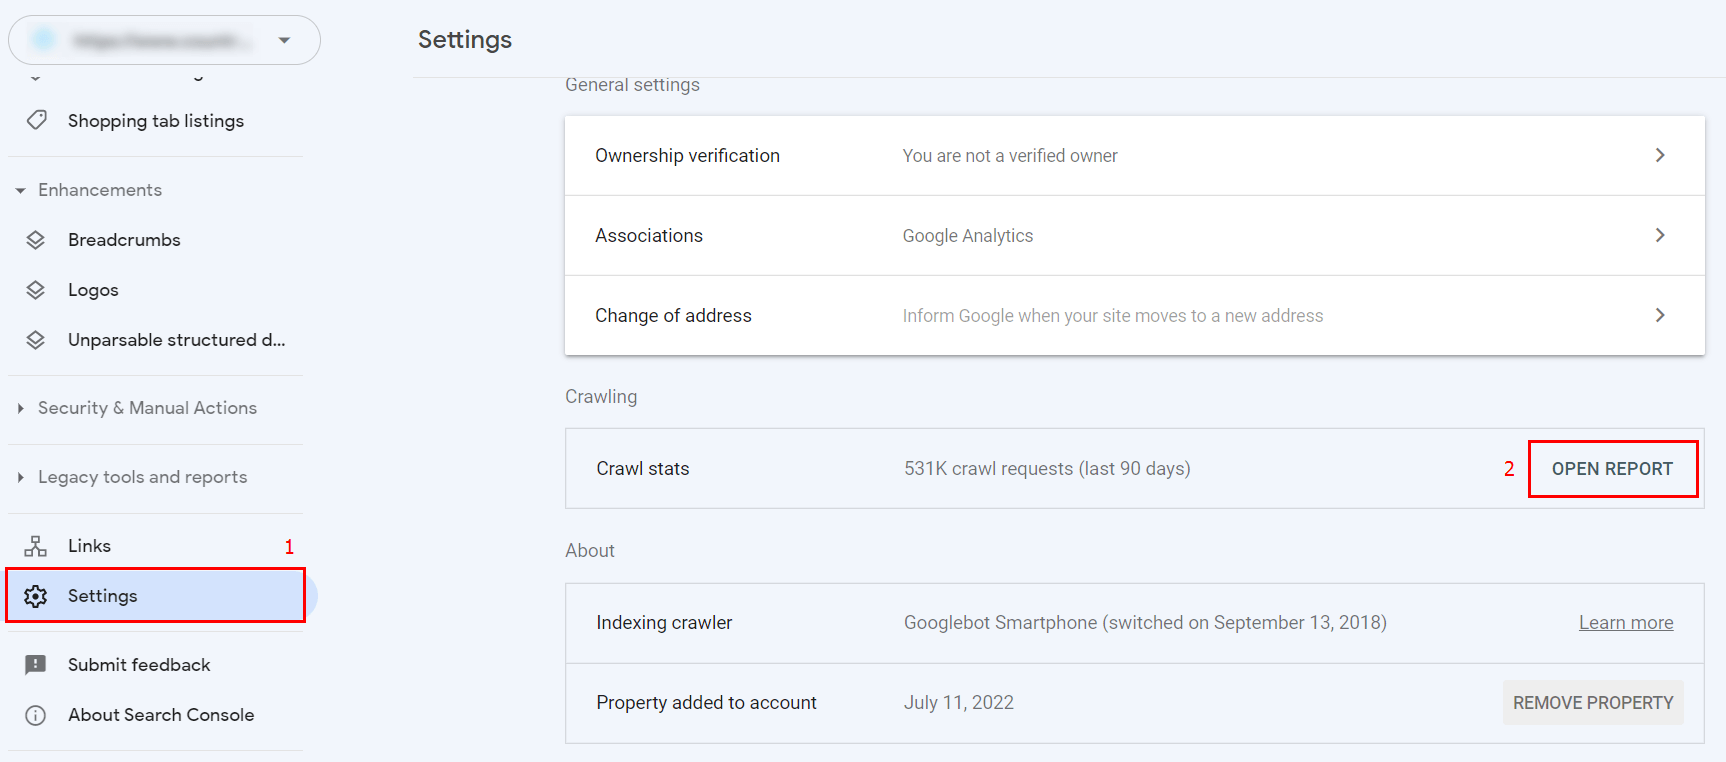Open the Links report
The image size is (1726, 762).
tap(89, 546)
